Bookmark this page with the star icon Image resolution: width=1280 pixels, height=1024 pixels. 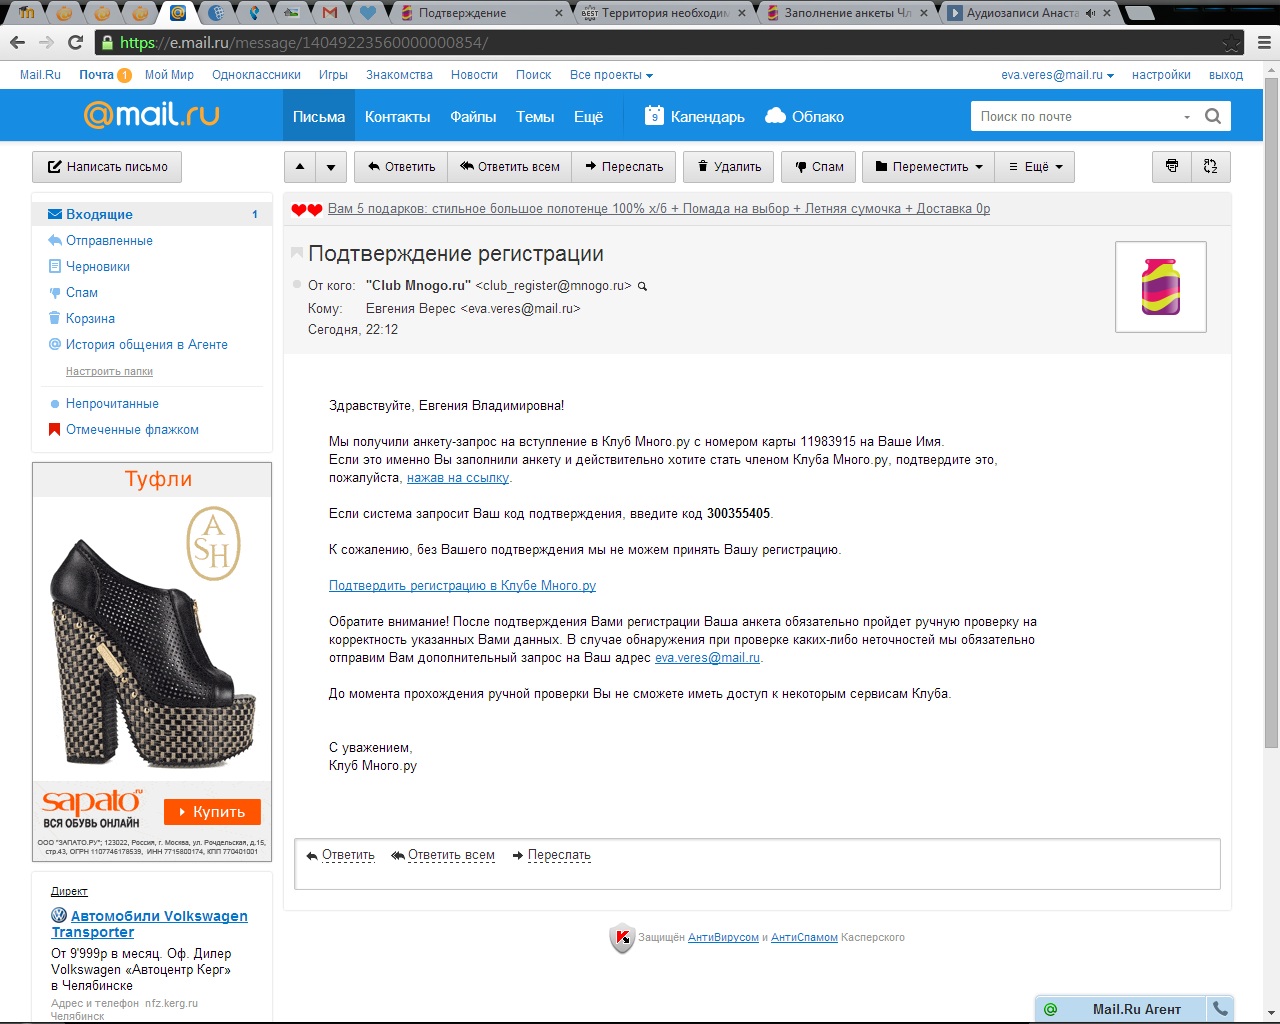point(1232,43)
